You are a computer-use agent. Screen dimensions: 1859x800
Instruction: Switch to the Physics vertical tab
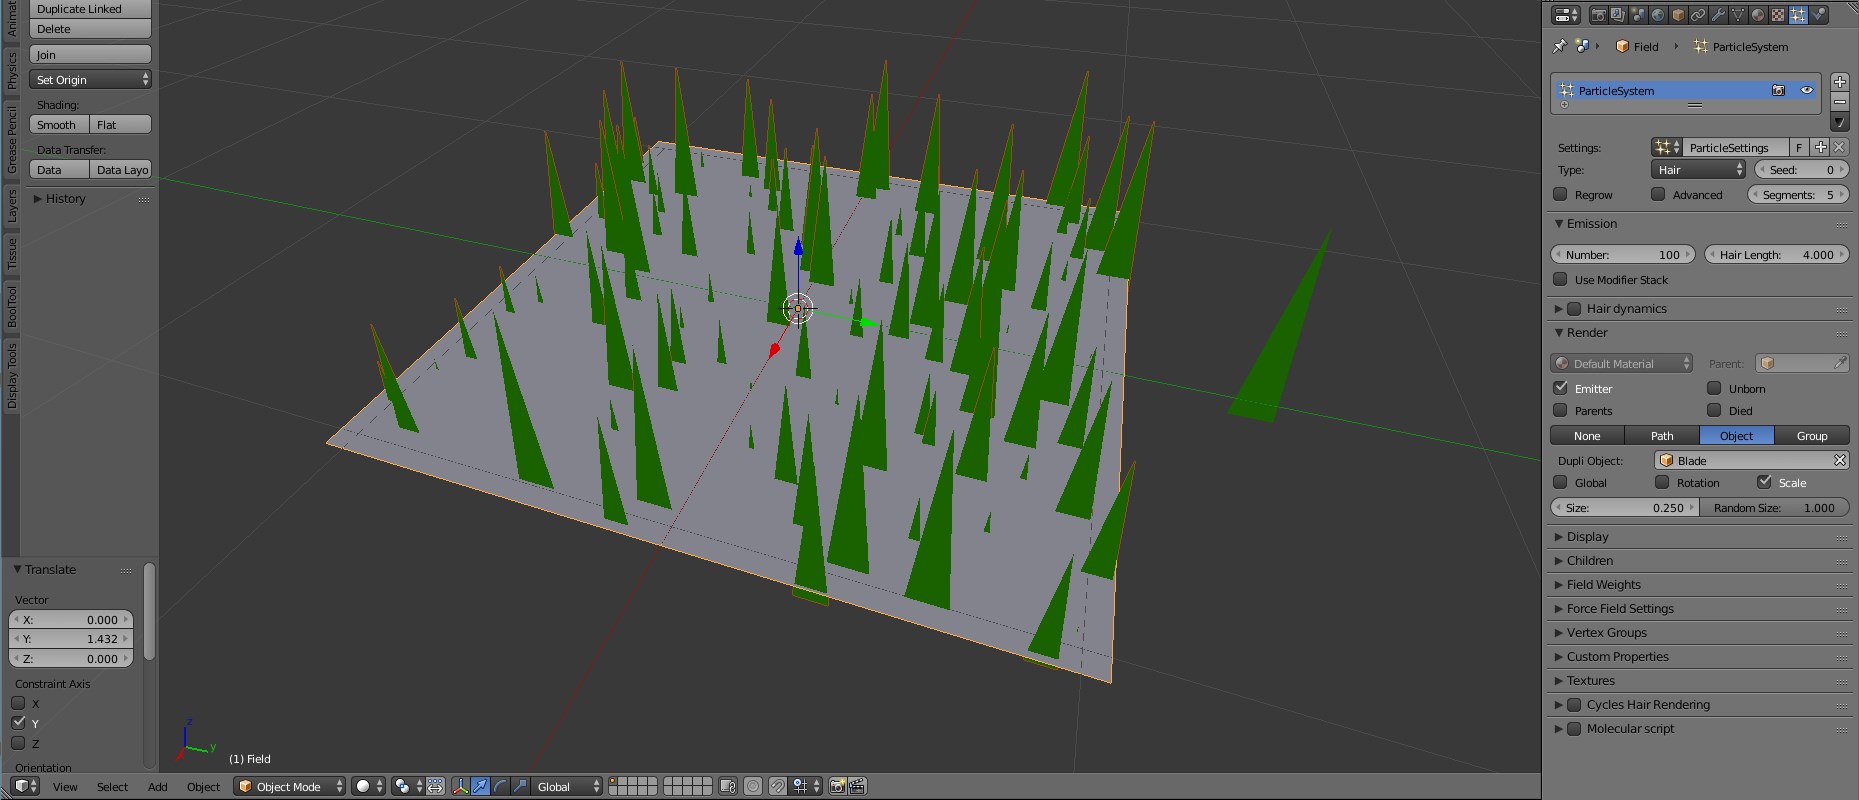(11, 70)
